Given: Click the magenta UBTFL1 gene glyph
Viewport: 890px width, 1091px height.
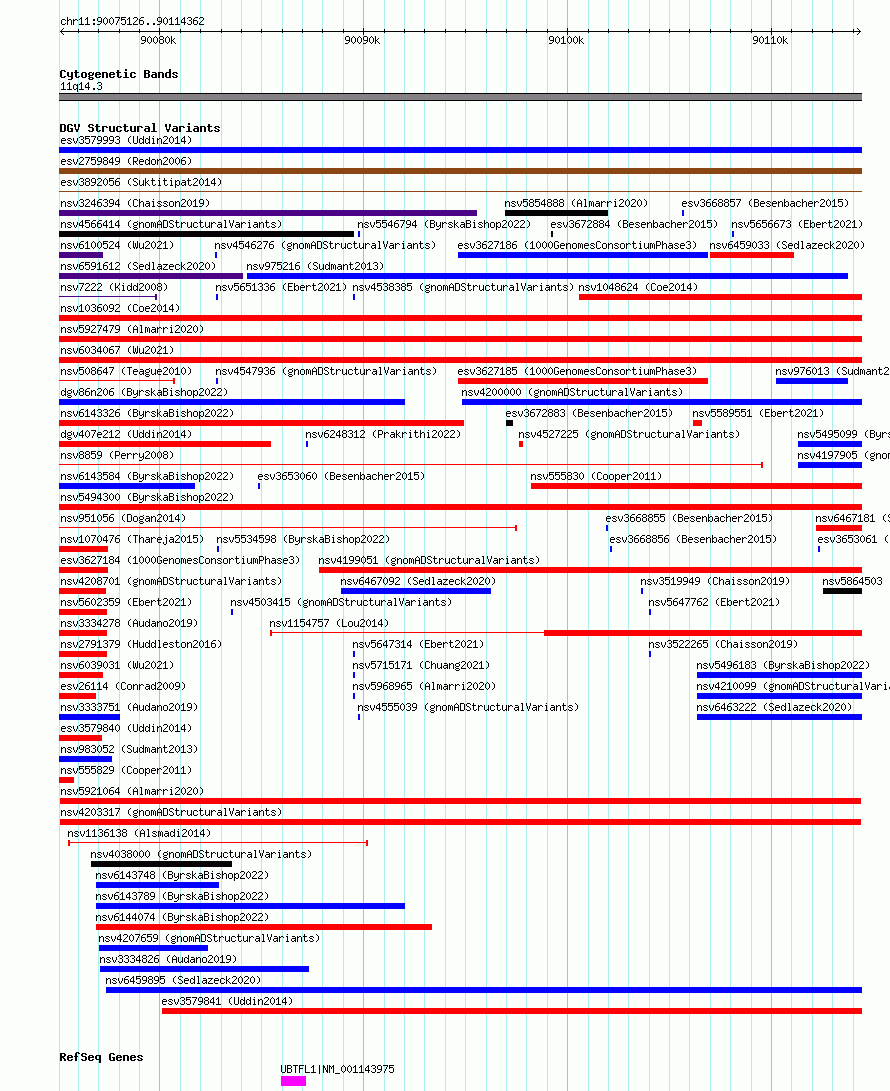Looking at the screenshot, I should (293, 1081).
